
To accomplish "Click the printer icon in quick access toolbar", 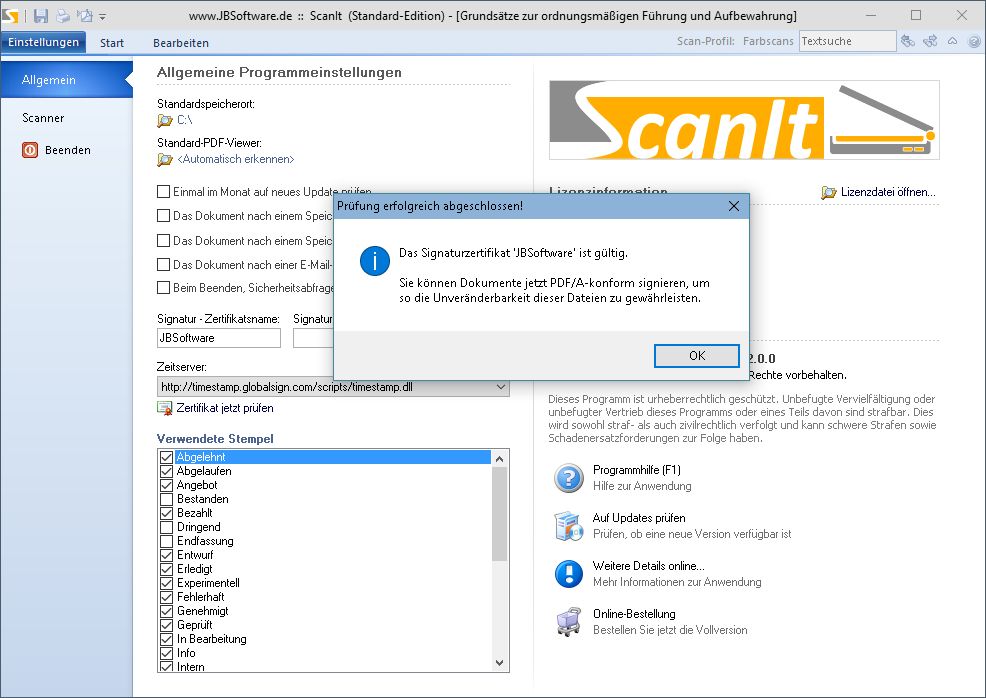I will (63, 16).
